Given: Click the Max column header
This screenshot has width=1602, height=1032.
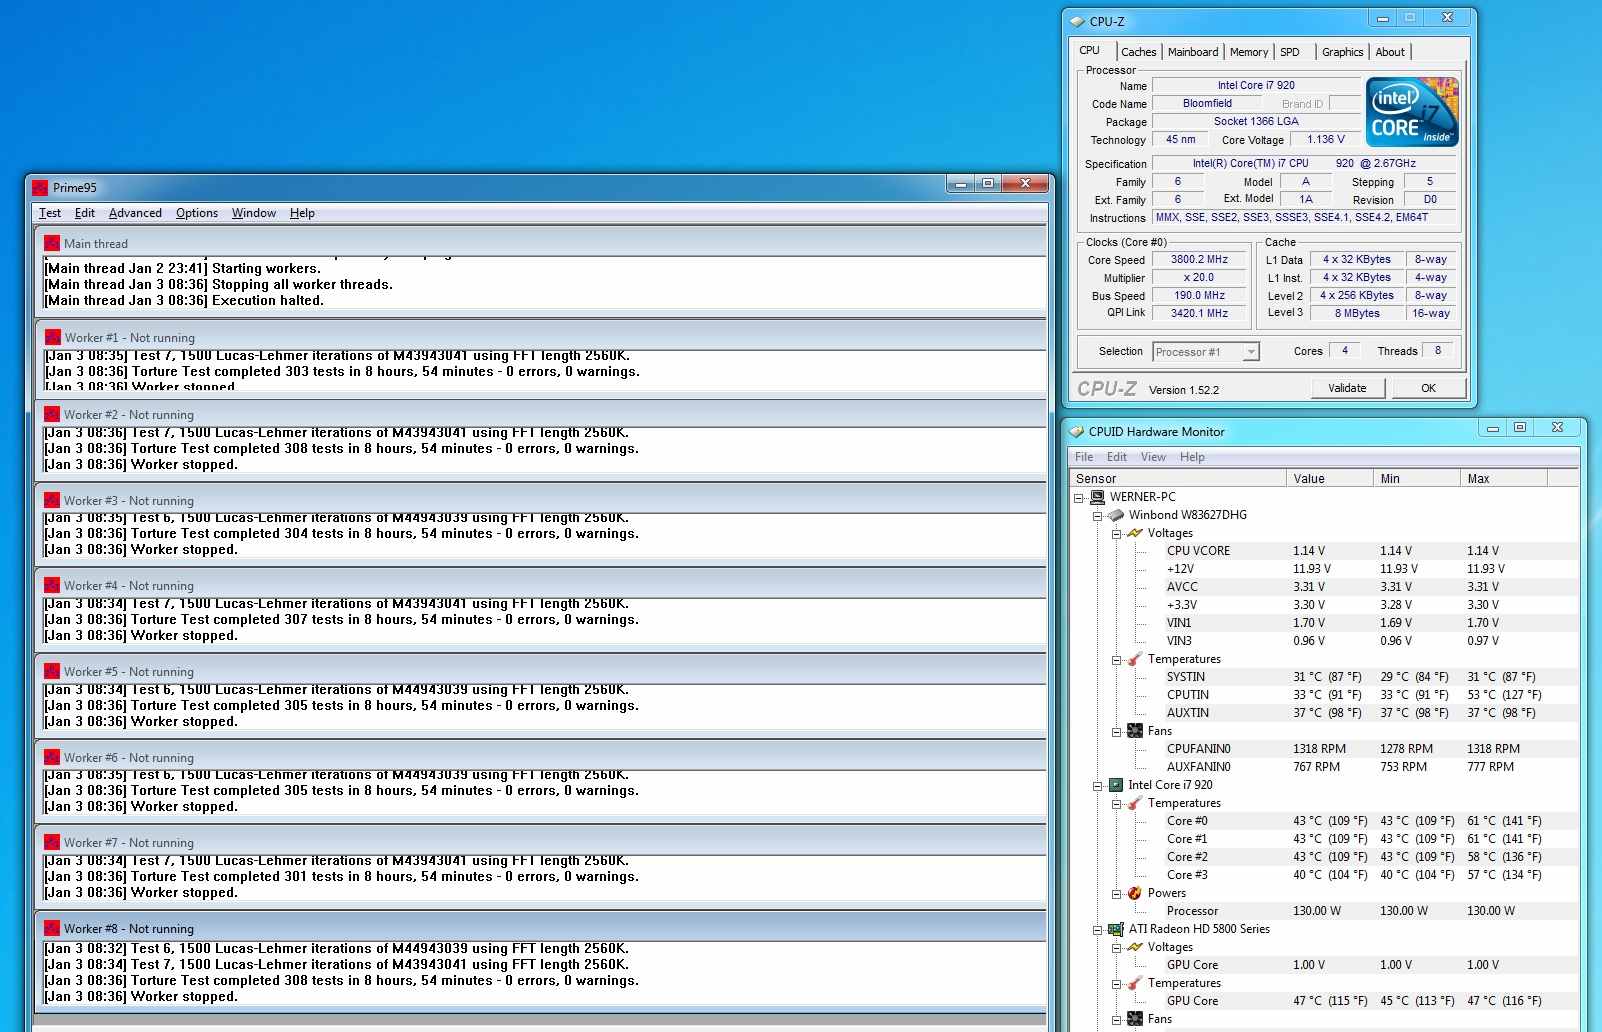Looking at the screenshot, I should point(1503,479).
